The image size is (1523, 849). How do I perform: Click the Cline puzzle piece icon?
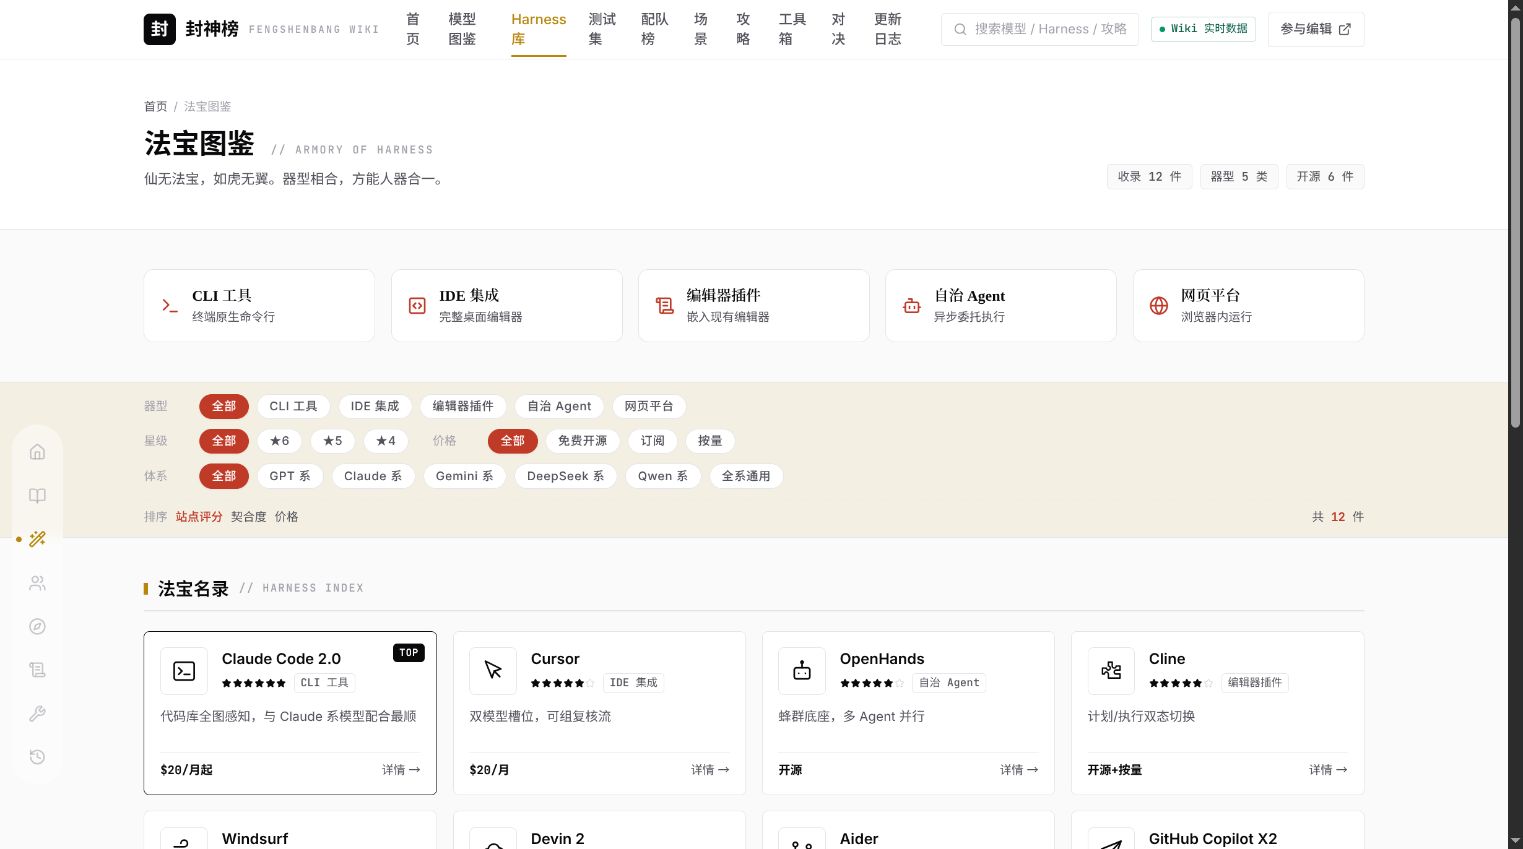click(x=1111, y=671)
